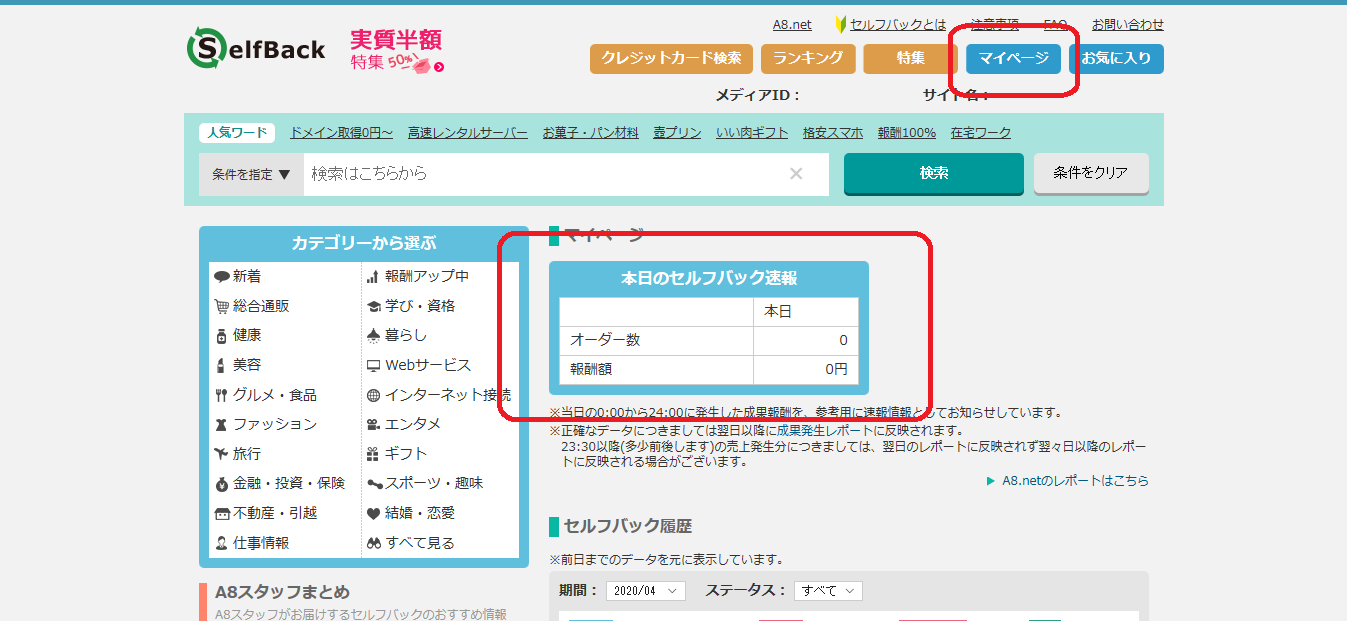Select the インターネット接続 category
This screenshot has width=1347, height=621.
pos(439,395)
